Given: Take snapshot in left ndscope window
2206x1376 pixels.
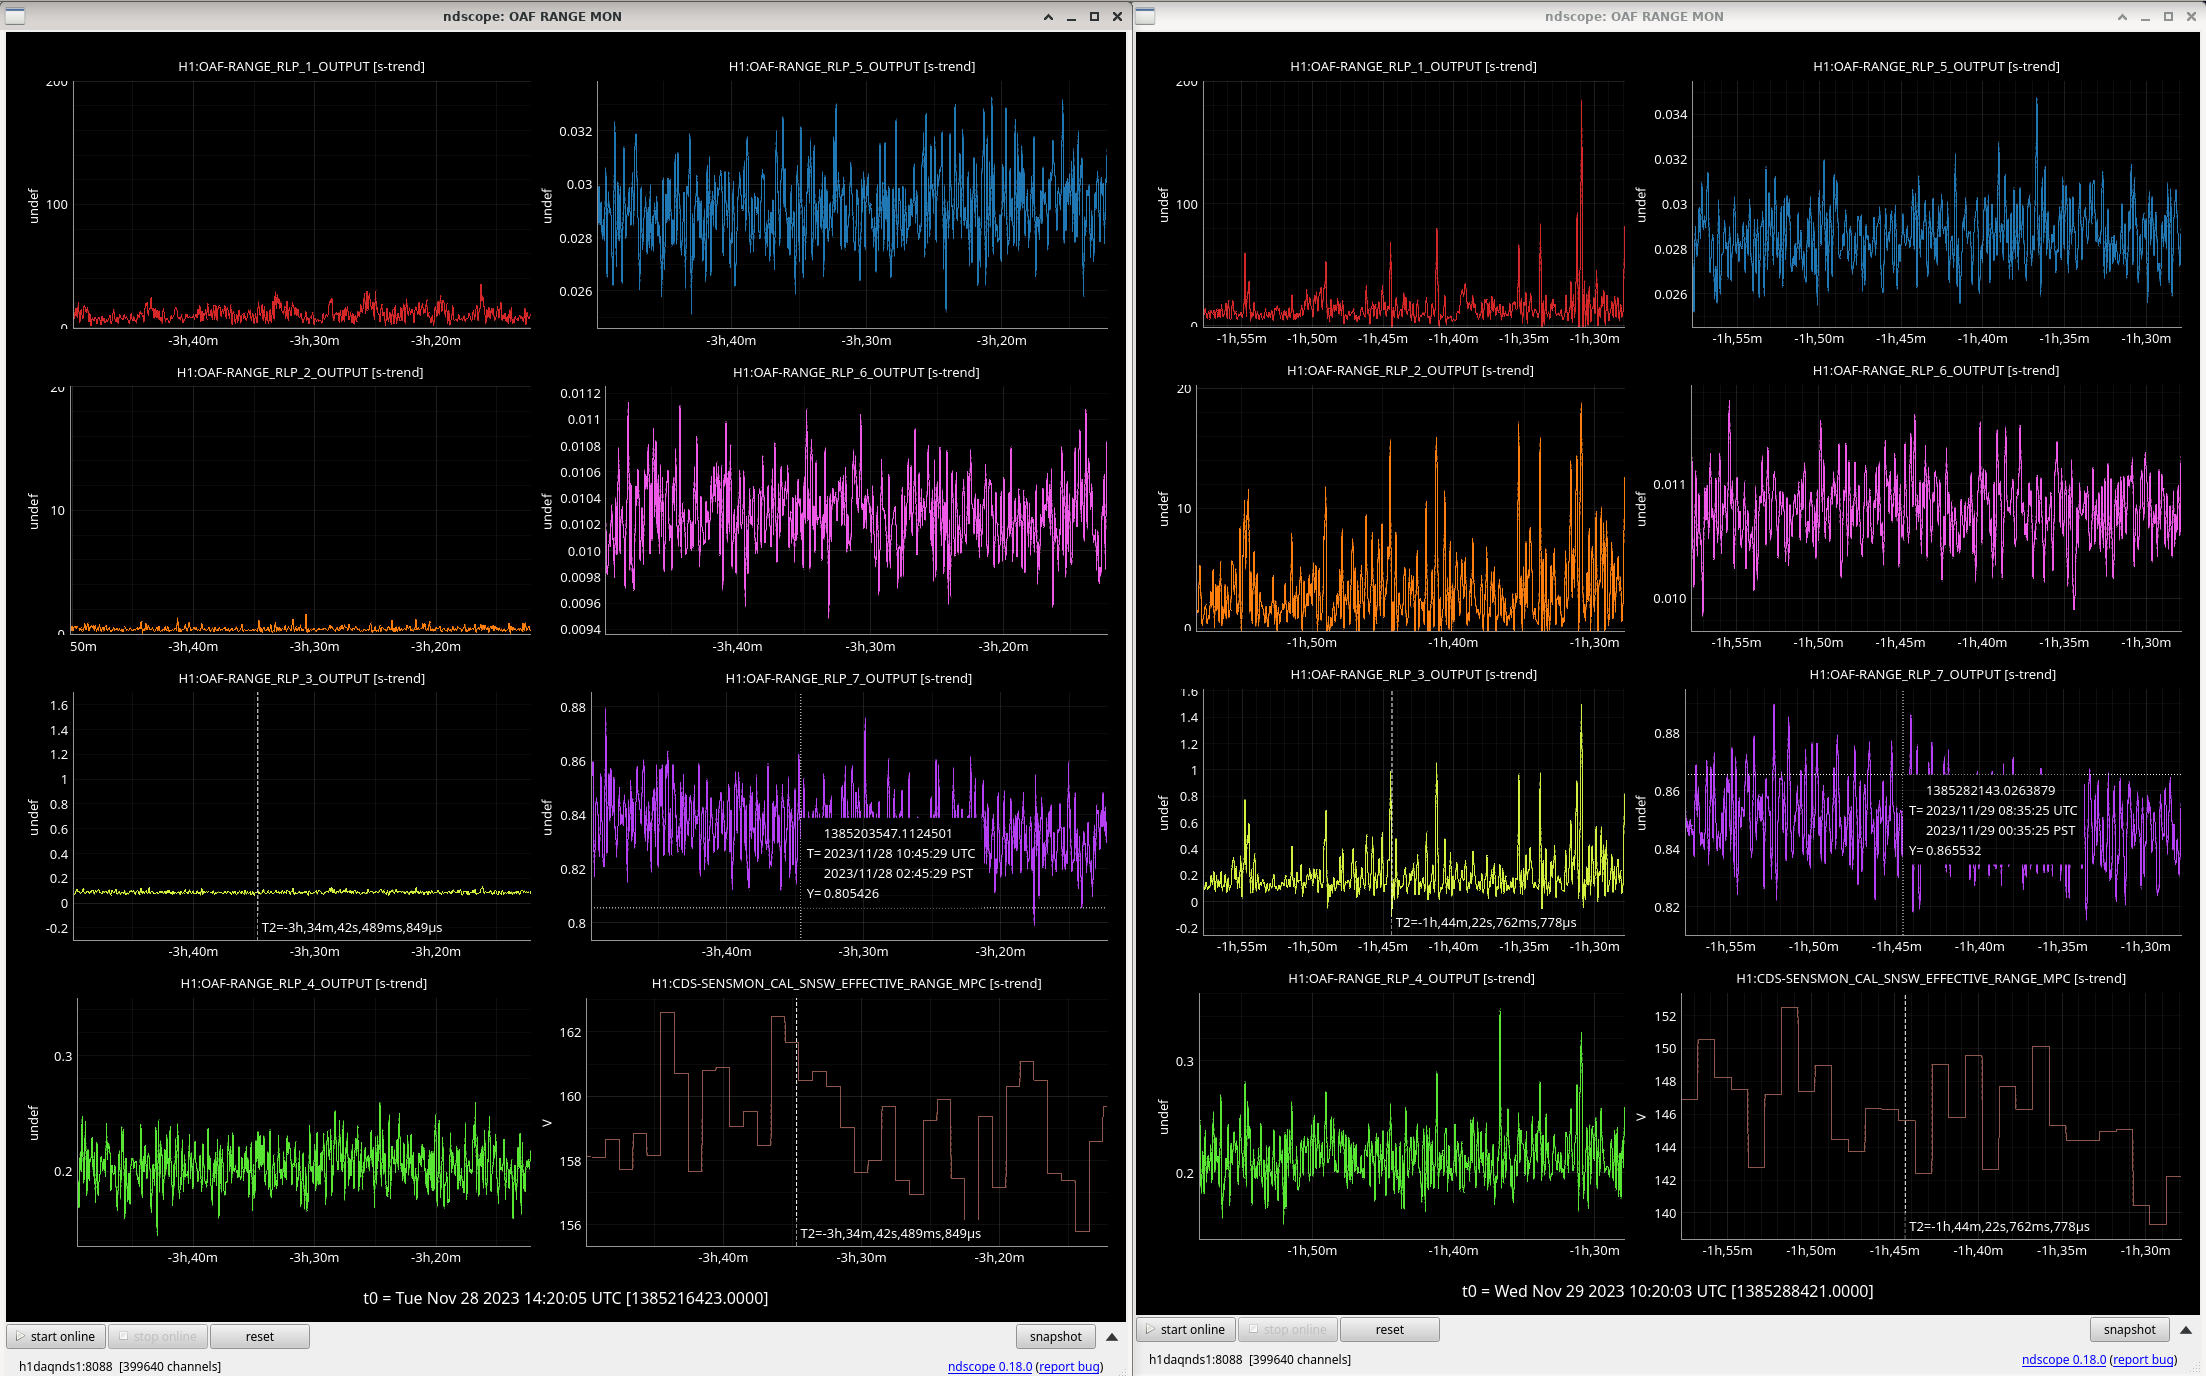Looking at the screenshot, I should tap(1055, 1336).
